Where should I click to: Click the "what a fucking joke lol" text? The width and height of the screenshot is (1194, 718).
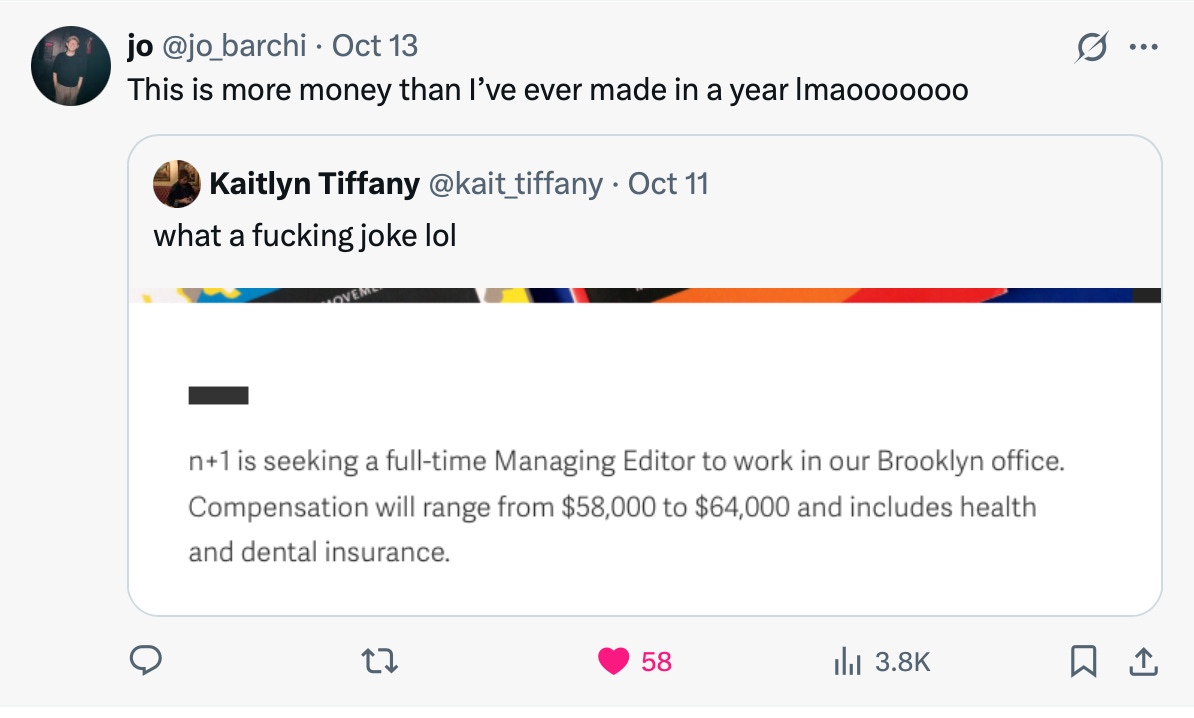coord(304,235)
